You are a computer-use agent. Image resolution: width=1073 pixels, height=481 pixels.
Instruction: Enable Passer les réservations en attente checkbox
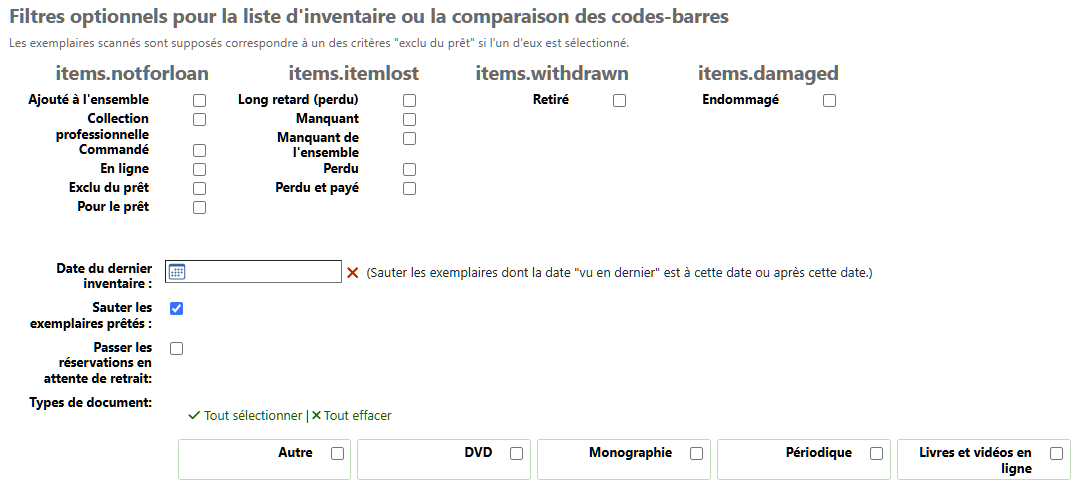[177, 348]
